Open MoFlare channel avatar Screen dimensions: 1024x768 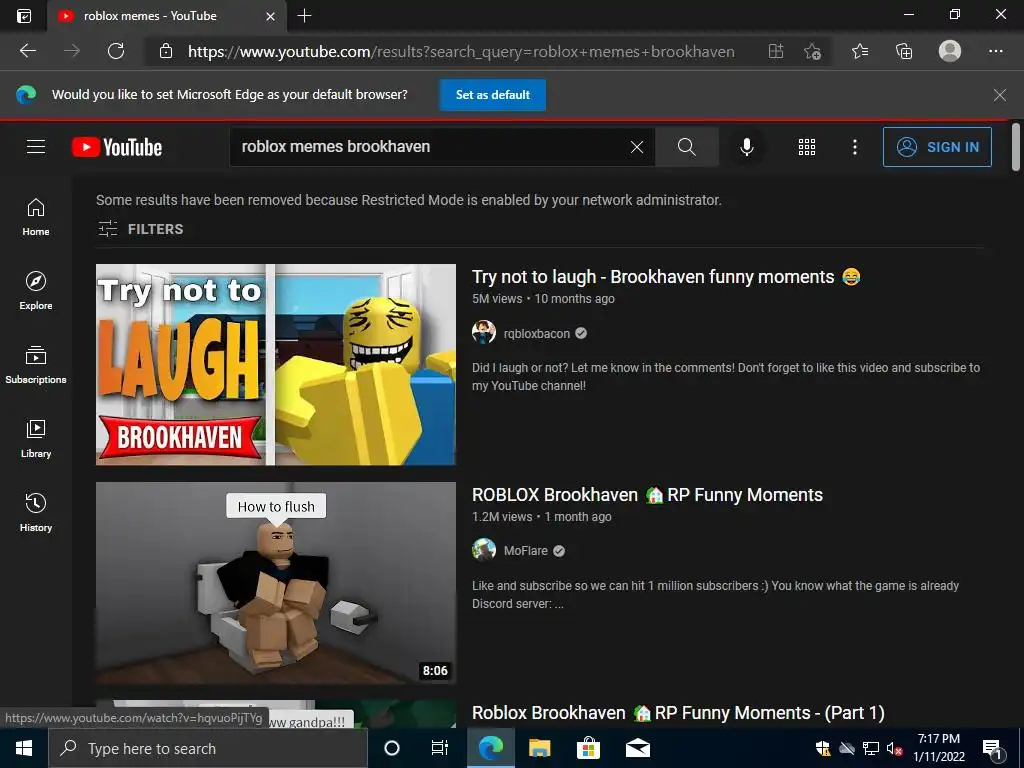pyautogui.click(x=484, y=550)
